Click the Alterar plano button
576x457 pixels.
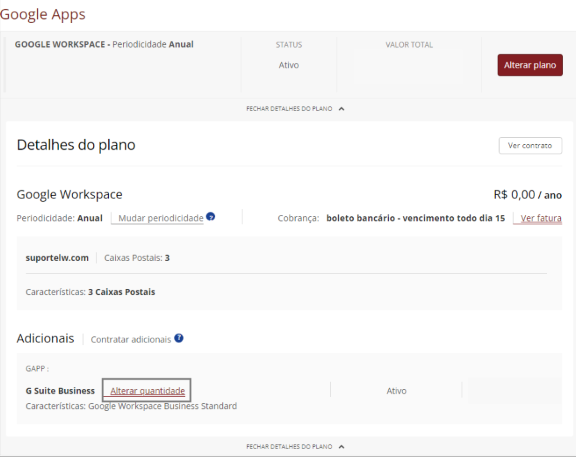coord(530,65)
